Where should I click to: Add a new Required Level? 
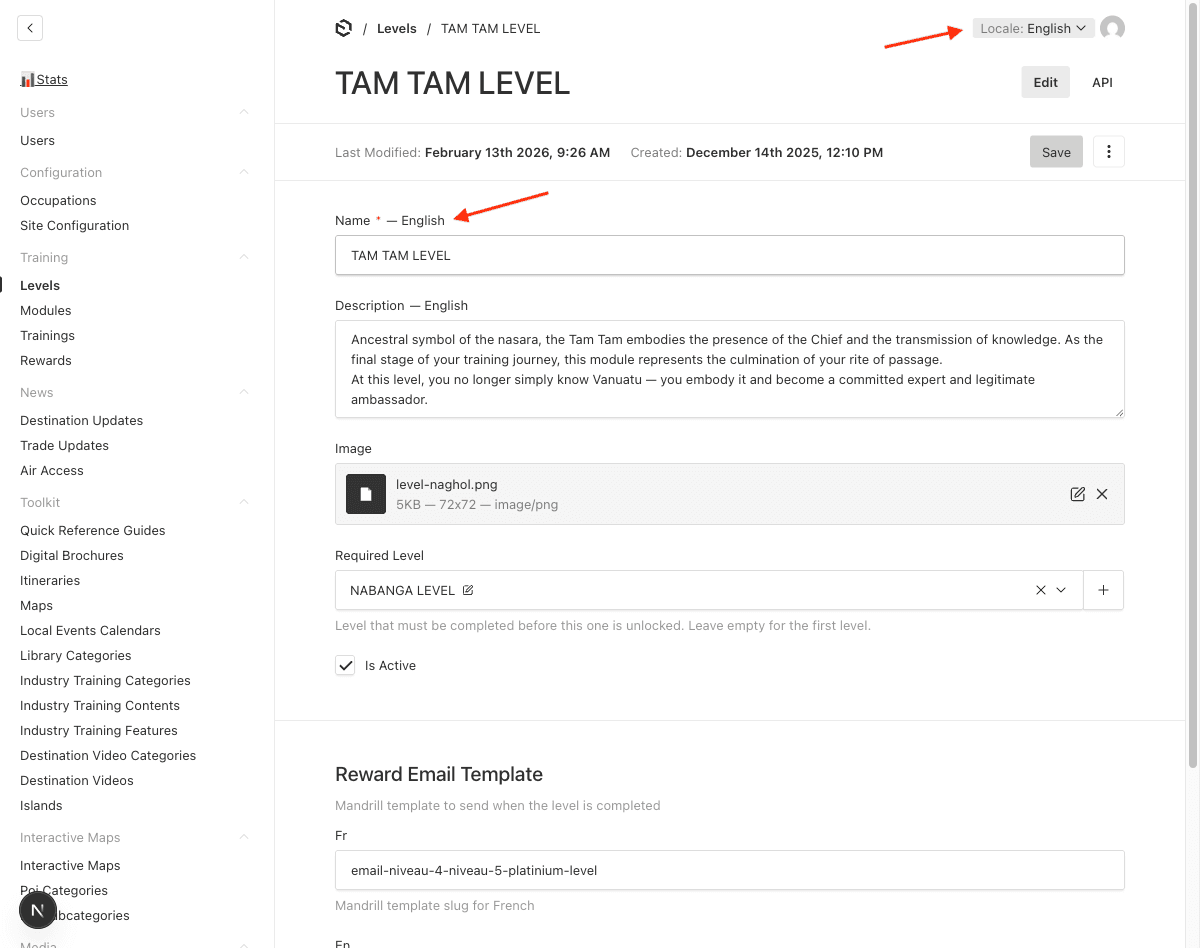[1103, 590]
